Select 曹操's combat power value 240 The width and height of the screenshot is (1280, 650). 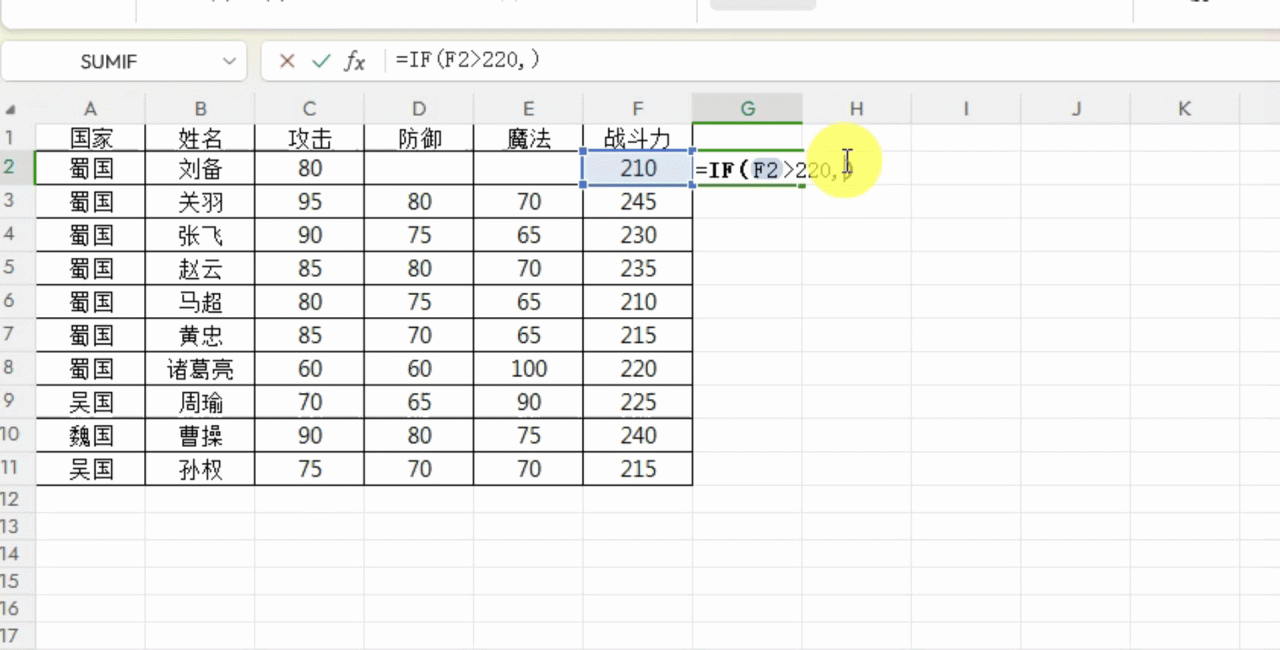tap(637, 435)
